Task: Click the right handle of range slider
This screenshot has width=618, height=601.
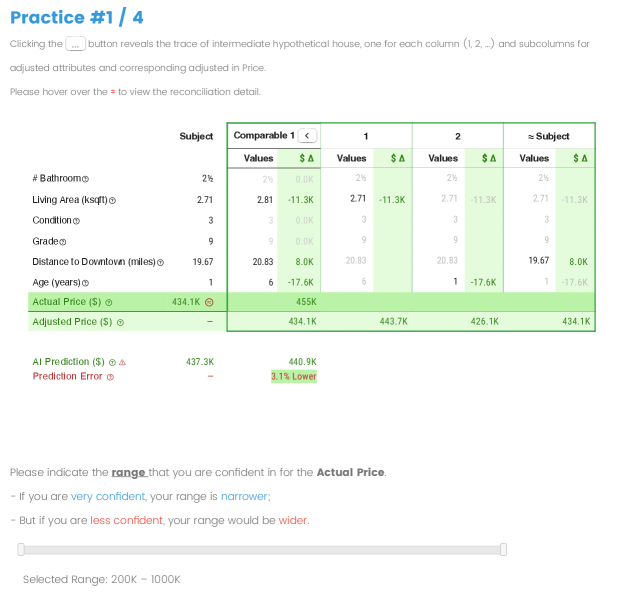Action: 503,549
